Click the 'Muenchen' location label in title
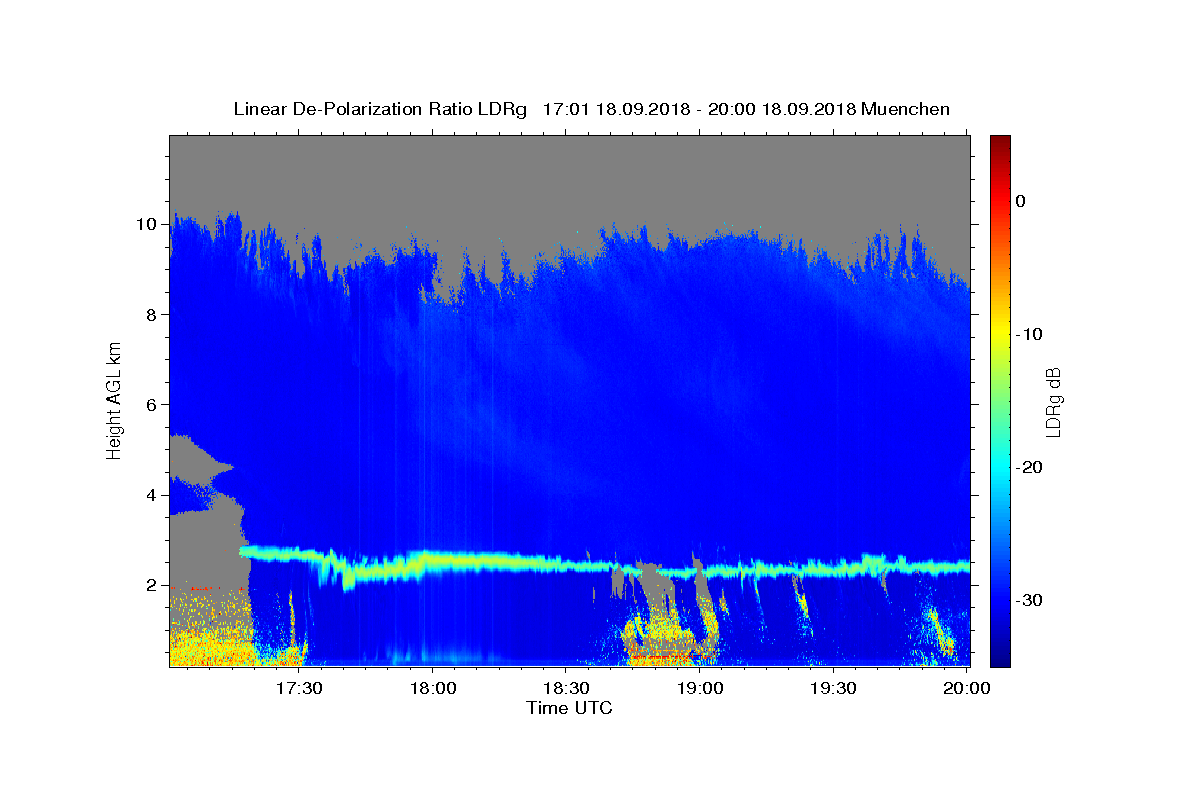 coord(905,109)
